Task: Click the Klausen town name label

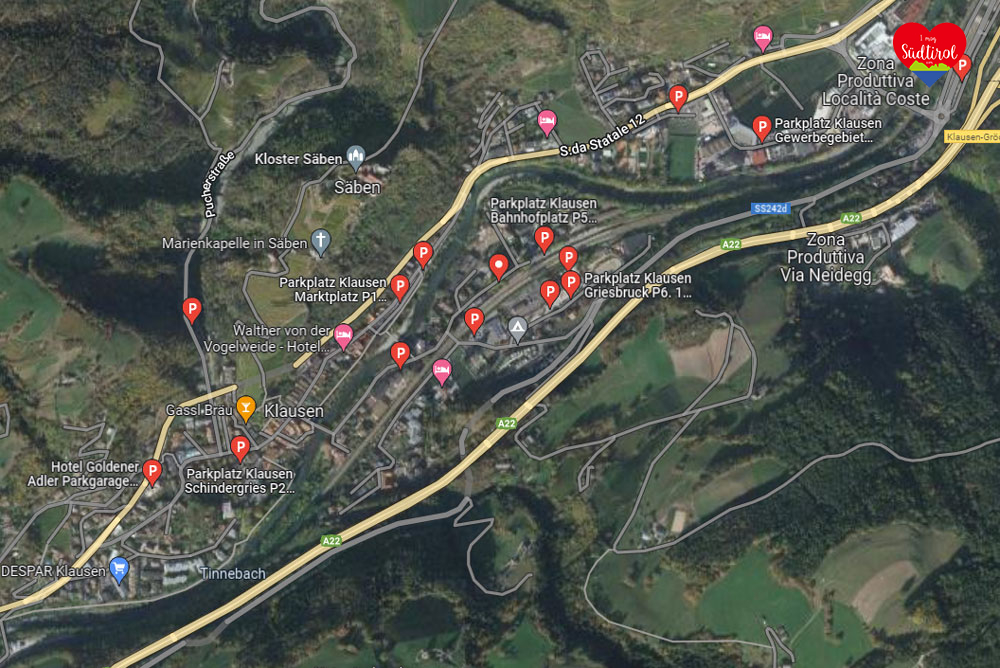Action: click(x=294, y=411)
